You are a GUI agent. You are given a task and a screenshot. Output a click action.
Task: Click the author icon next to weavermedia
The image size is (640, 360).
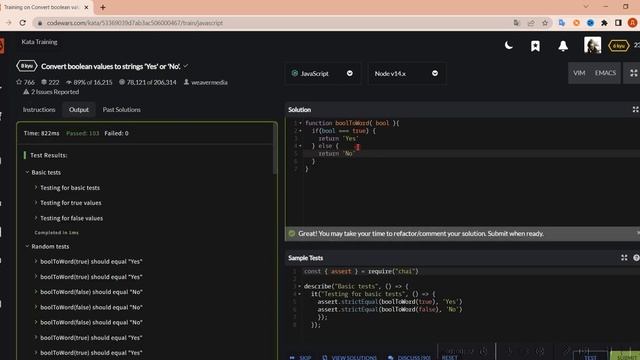coord(186,82)
